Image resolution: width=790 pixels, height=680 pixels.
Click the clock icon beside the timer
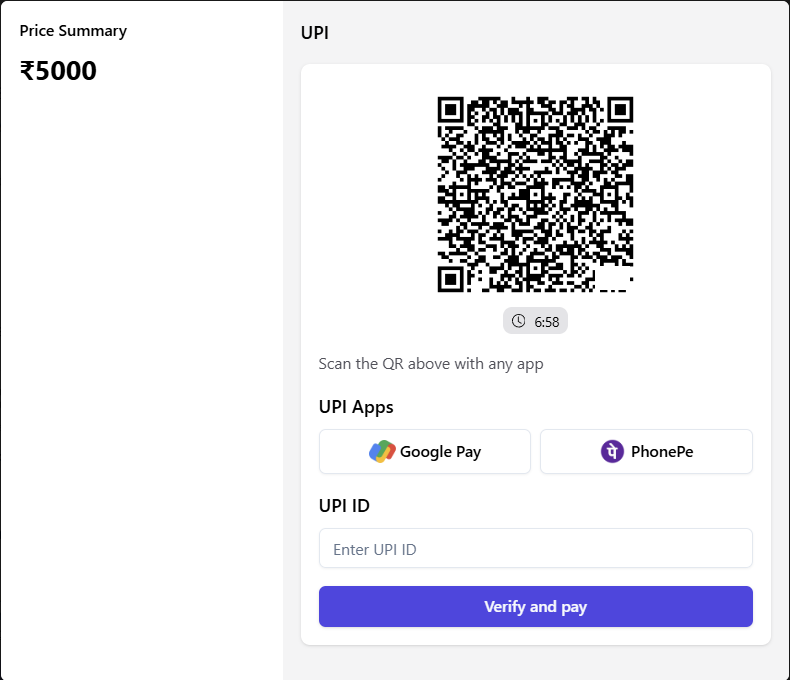click(518, 321)
